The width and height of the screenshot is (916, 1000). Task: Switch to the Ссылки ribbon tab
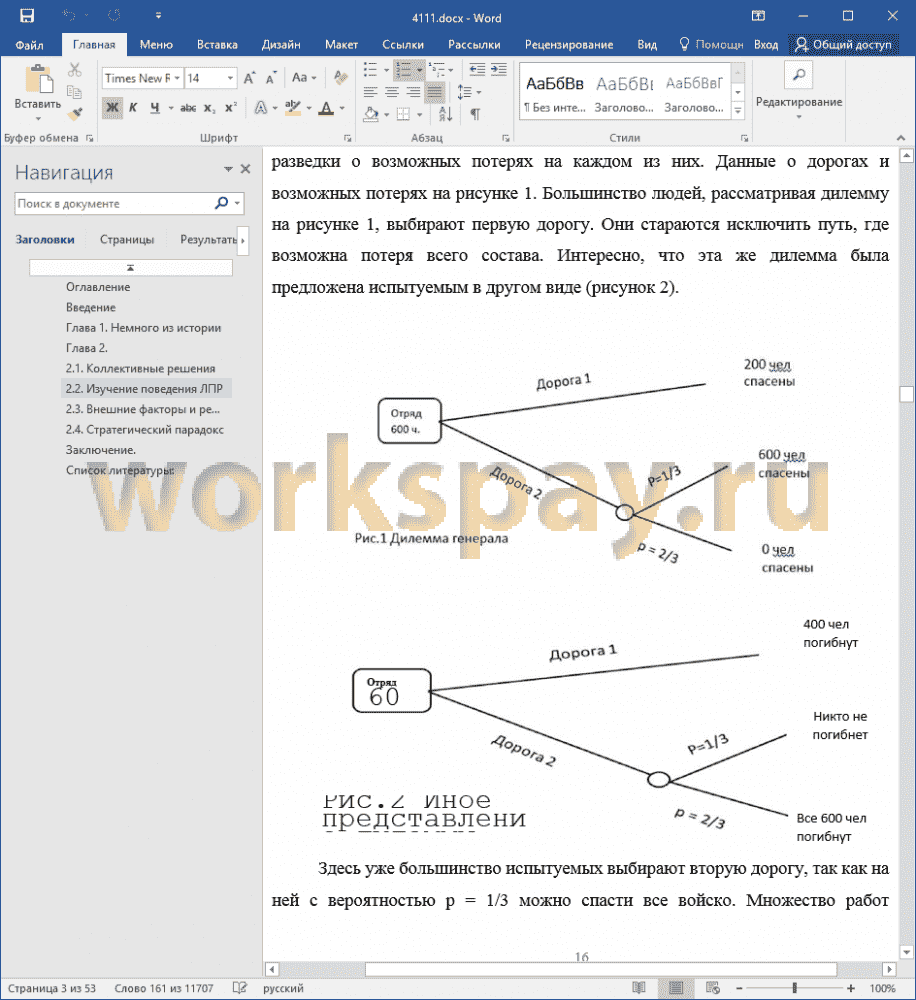tap(403, 45)
